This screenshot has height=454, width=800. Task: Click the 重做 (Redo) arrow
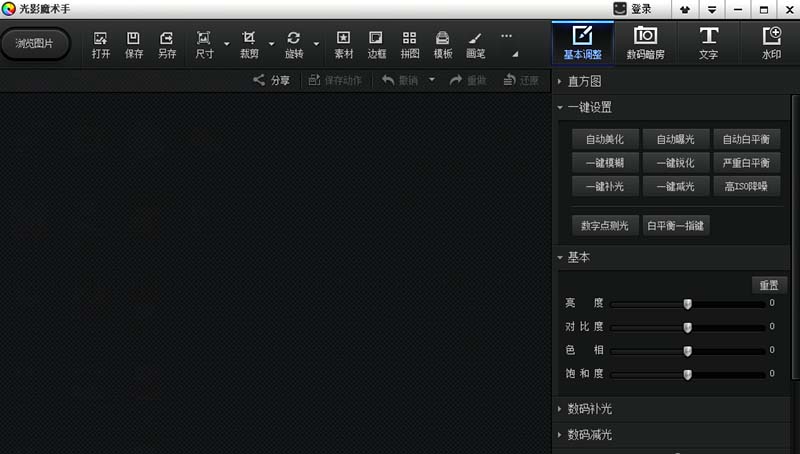pyautogui.click(x=456, y=80)
